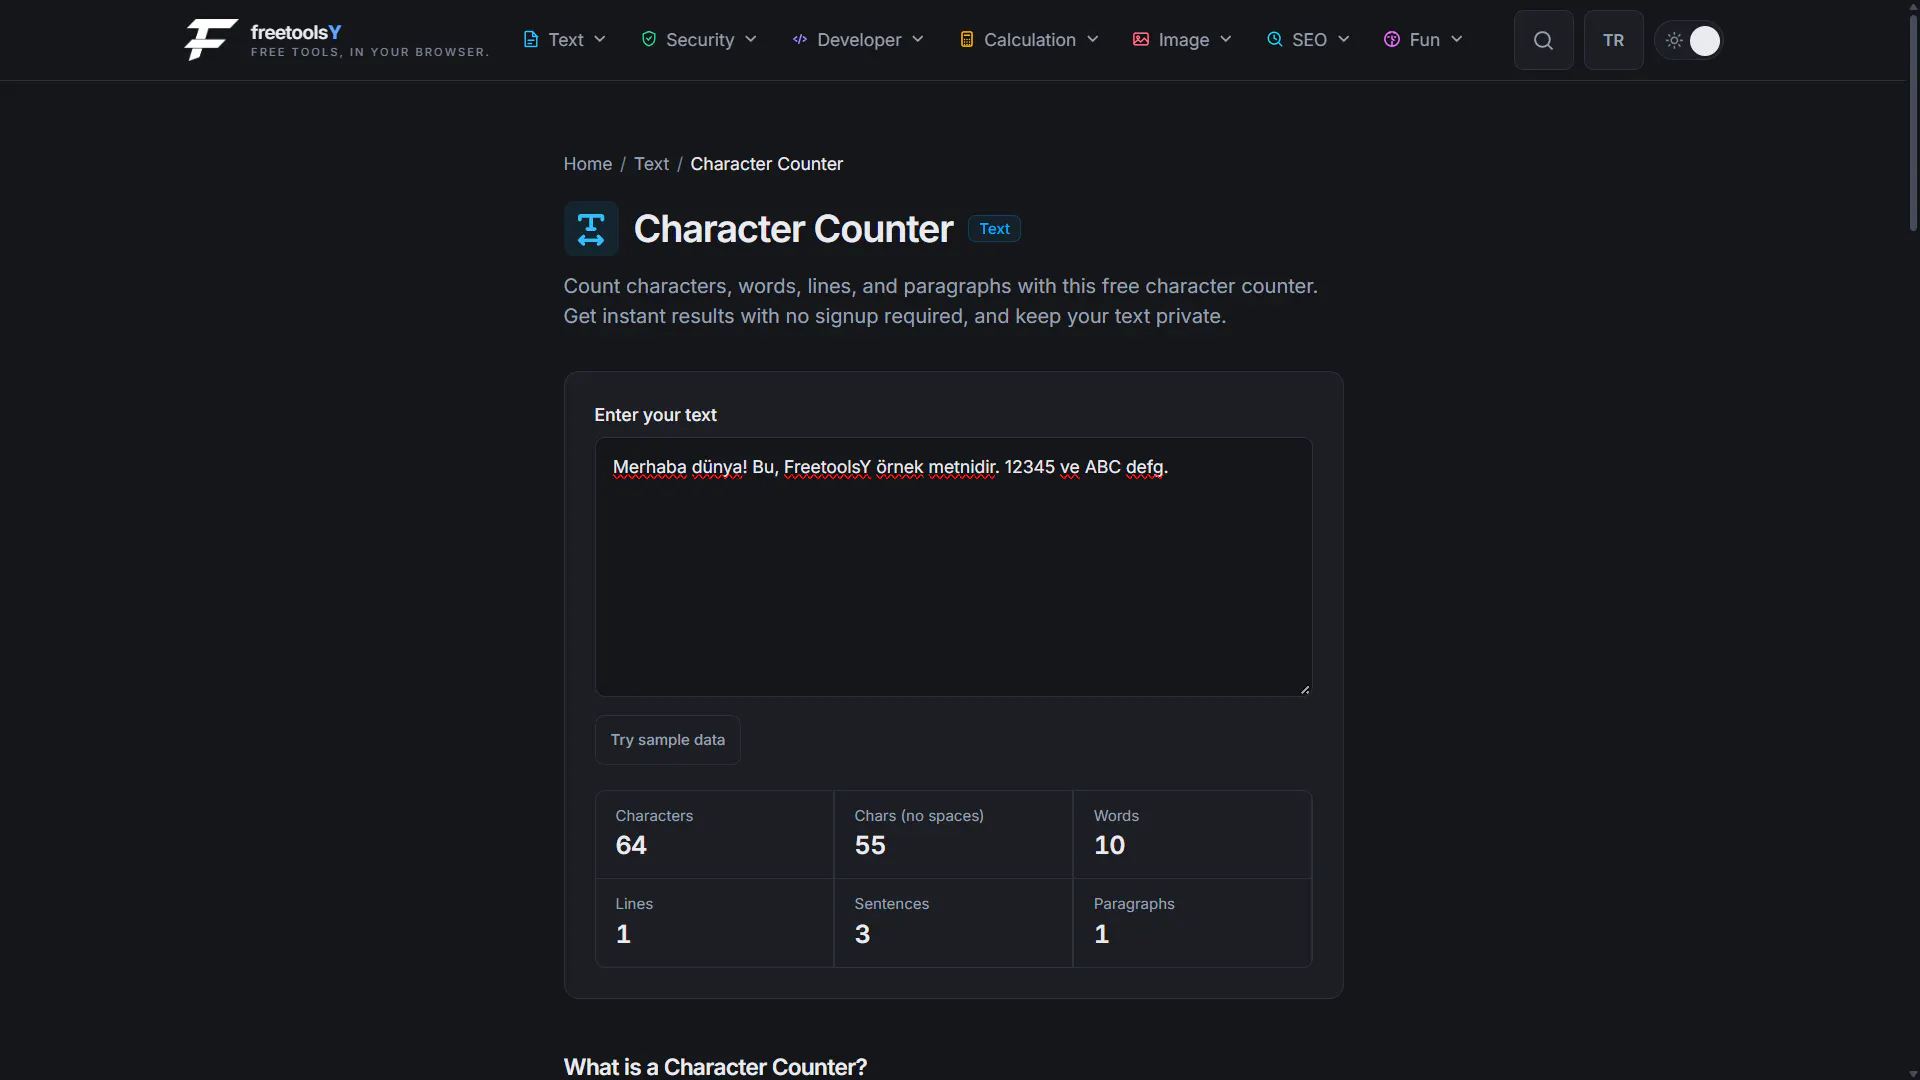
Task: Click the Text menu document icon
Action: (x=531, y=40)
